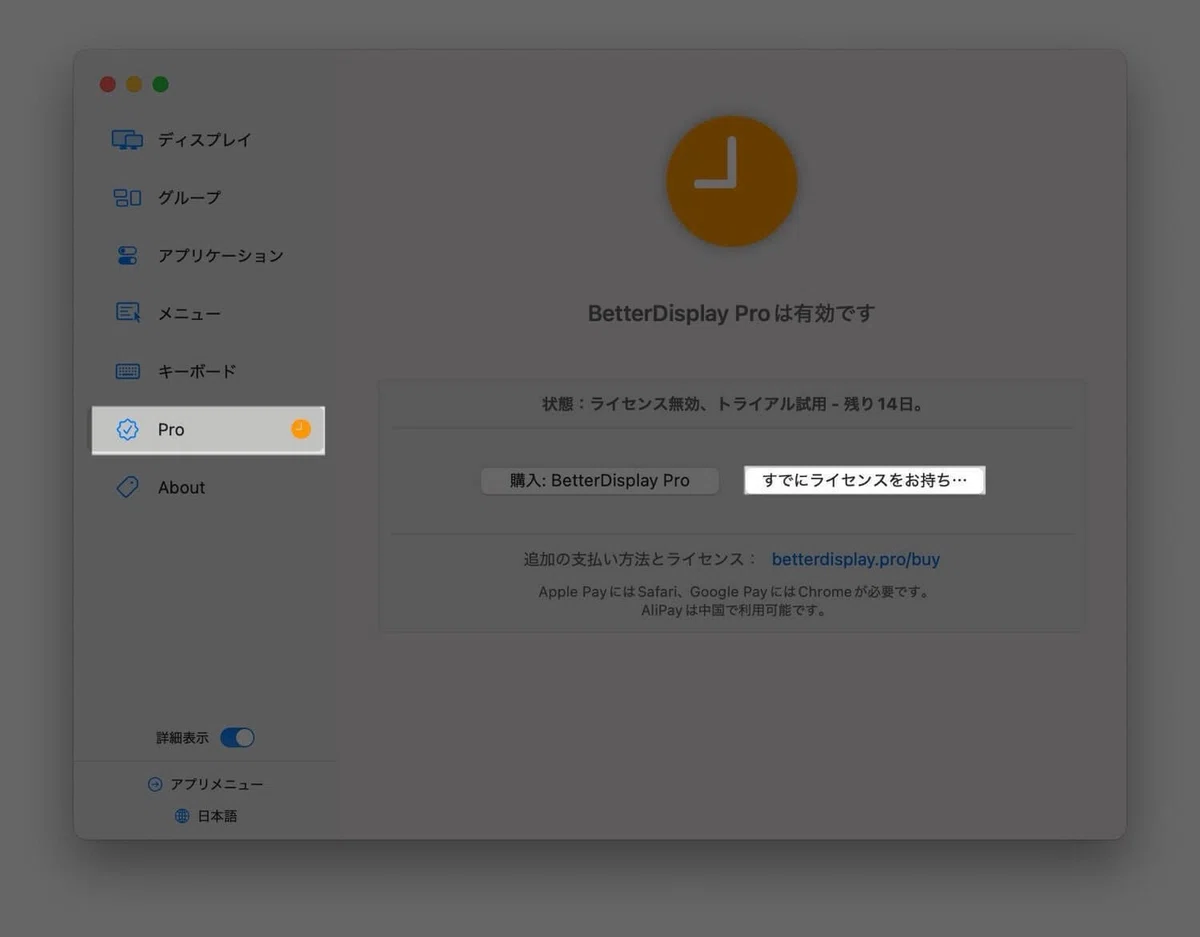The height and width of the screenshot is (937, 1200).
Task: Select the グループ layout icon
Action: [x=127, y=198]
